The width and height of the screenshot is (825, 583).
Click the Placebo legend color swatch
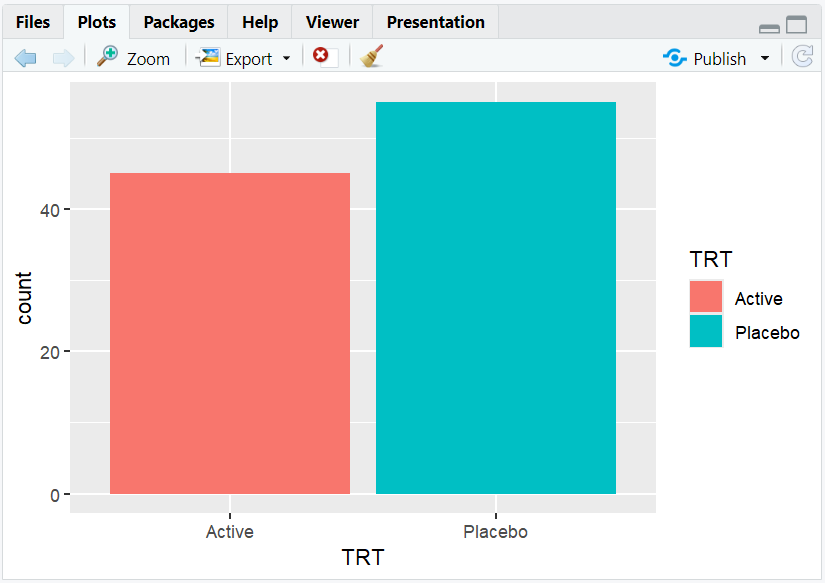pyautogui.click(x=705, y=331)
